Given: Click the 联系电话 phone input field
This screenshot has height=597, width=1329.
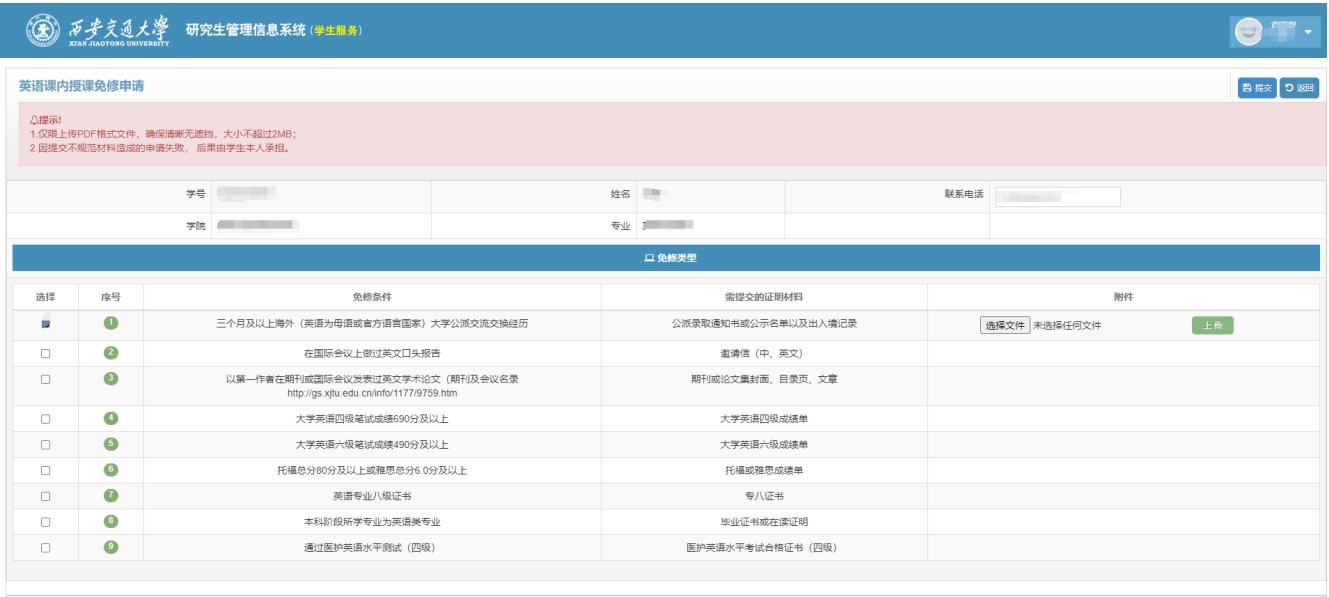Looking at the screenshot, I should [x=1058, y=197].
